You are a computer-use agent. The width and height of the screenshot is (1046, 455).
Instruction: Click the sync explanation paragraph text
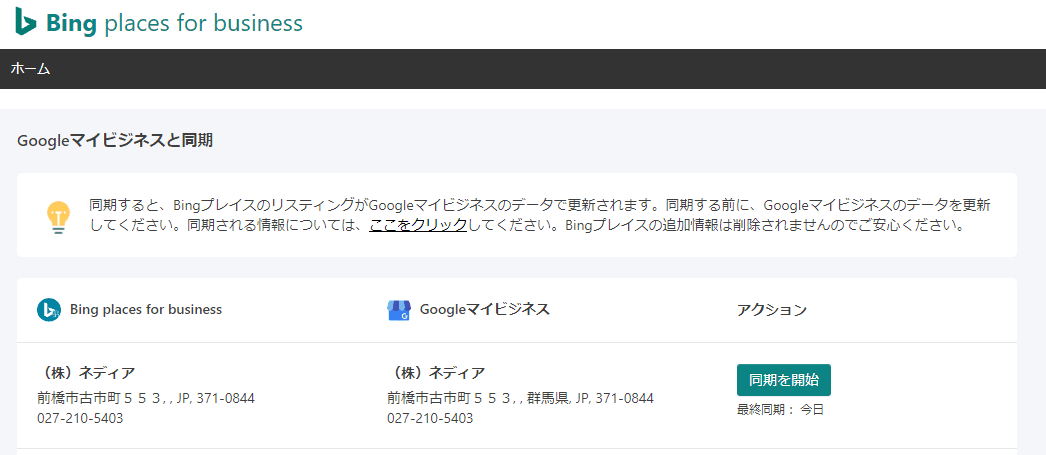point(540,215)
